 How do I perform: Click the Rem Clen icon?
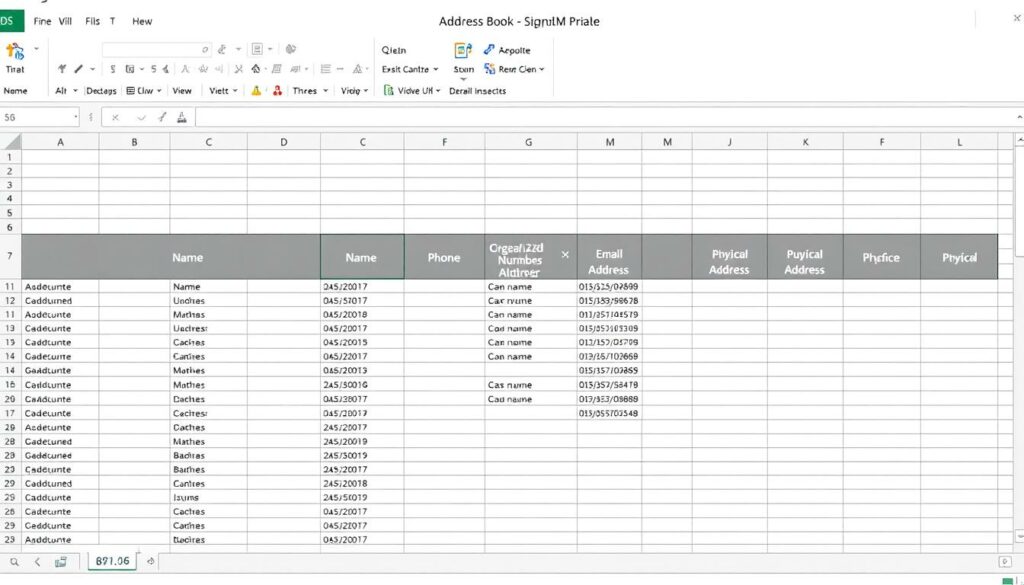point(490,70)
